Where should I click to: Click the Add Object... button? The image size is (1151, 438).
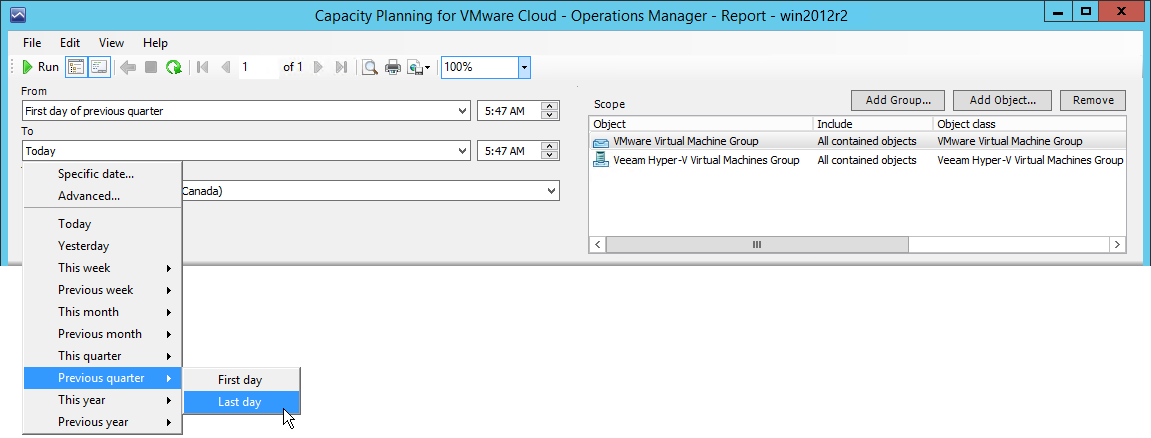pos(1002,101)
